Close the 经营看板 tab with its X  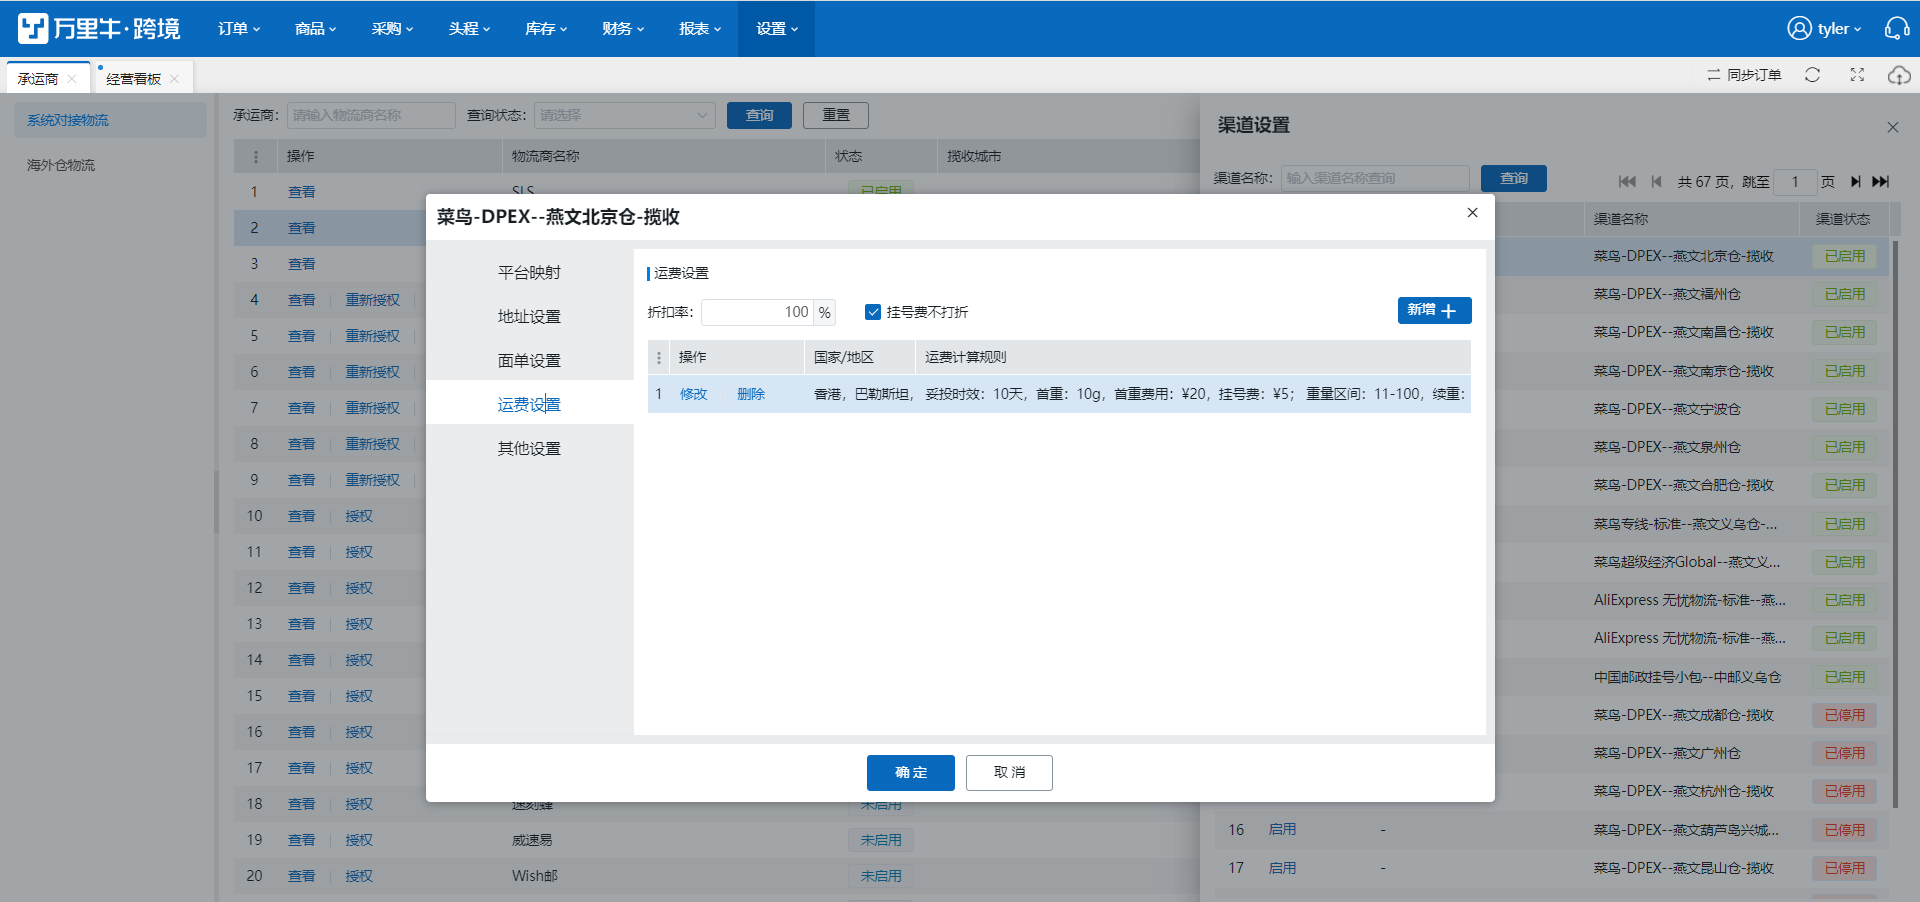(x=174, y=79)
